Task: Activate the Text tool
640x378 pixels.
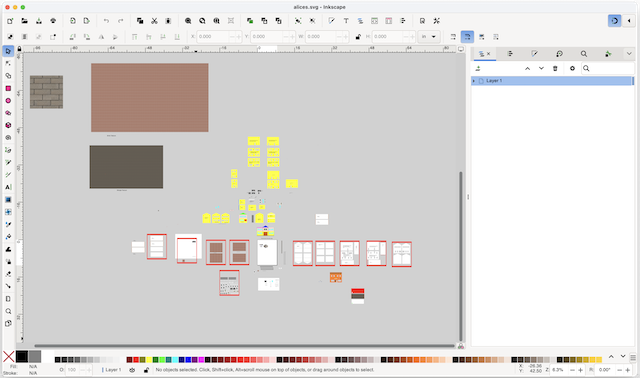Action: (x=8, y=187)
